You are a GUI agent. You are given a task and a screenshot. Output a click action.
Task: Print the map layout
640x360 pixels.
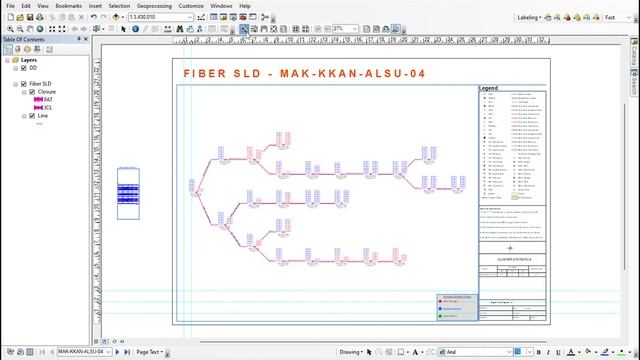click(40, 17)
